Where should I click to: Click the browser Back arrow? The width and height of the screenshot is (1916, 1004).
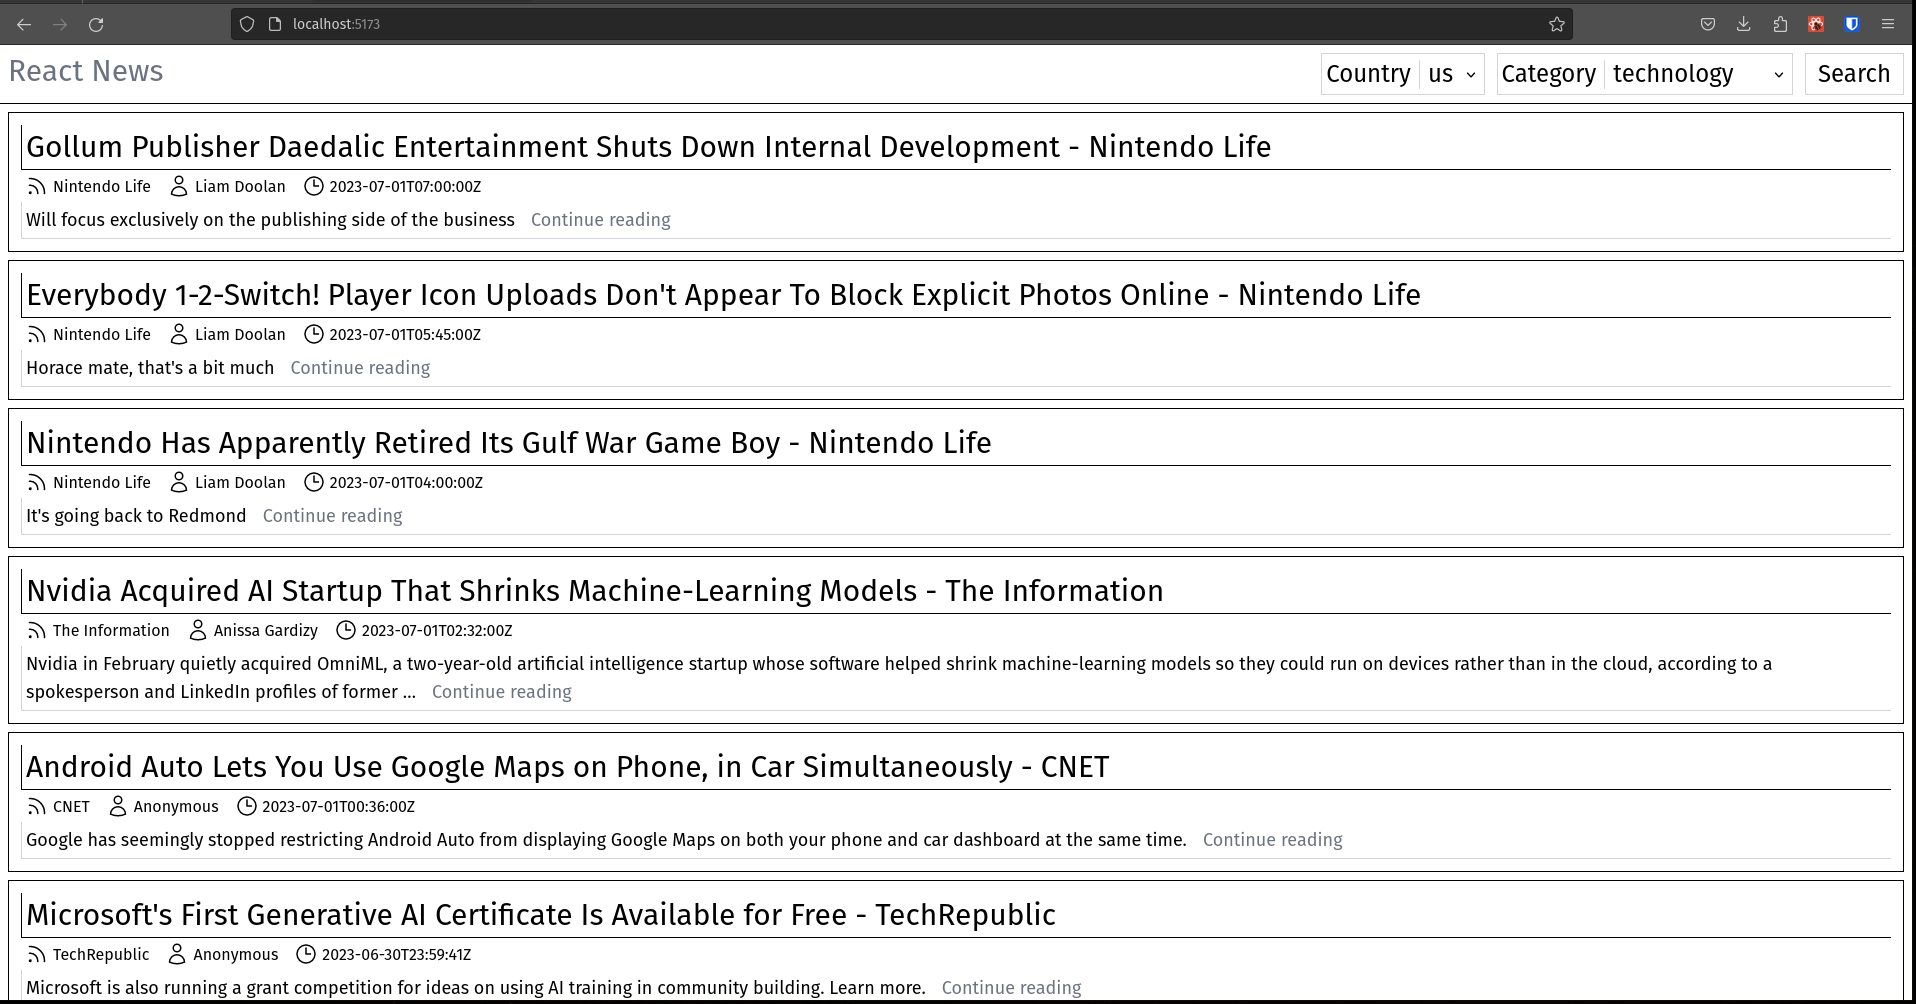point(24,24)
